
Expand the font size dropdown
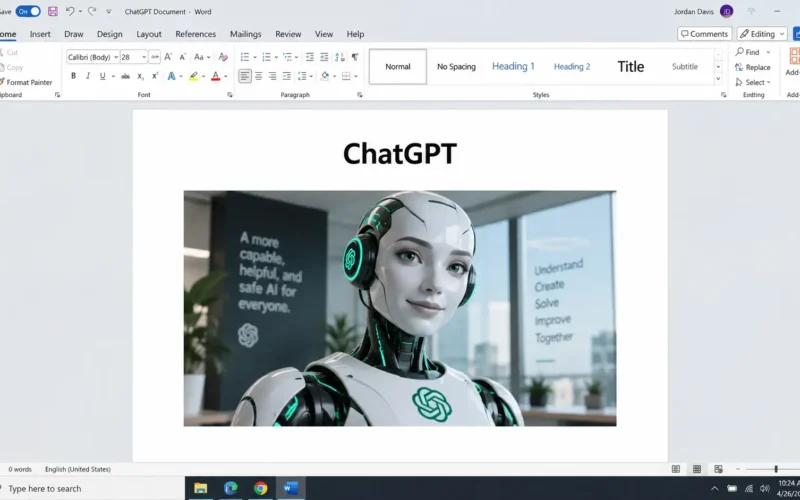pos(144,57)
